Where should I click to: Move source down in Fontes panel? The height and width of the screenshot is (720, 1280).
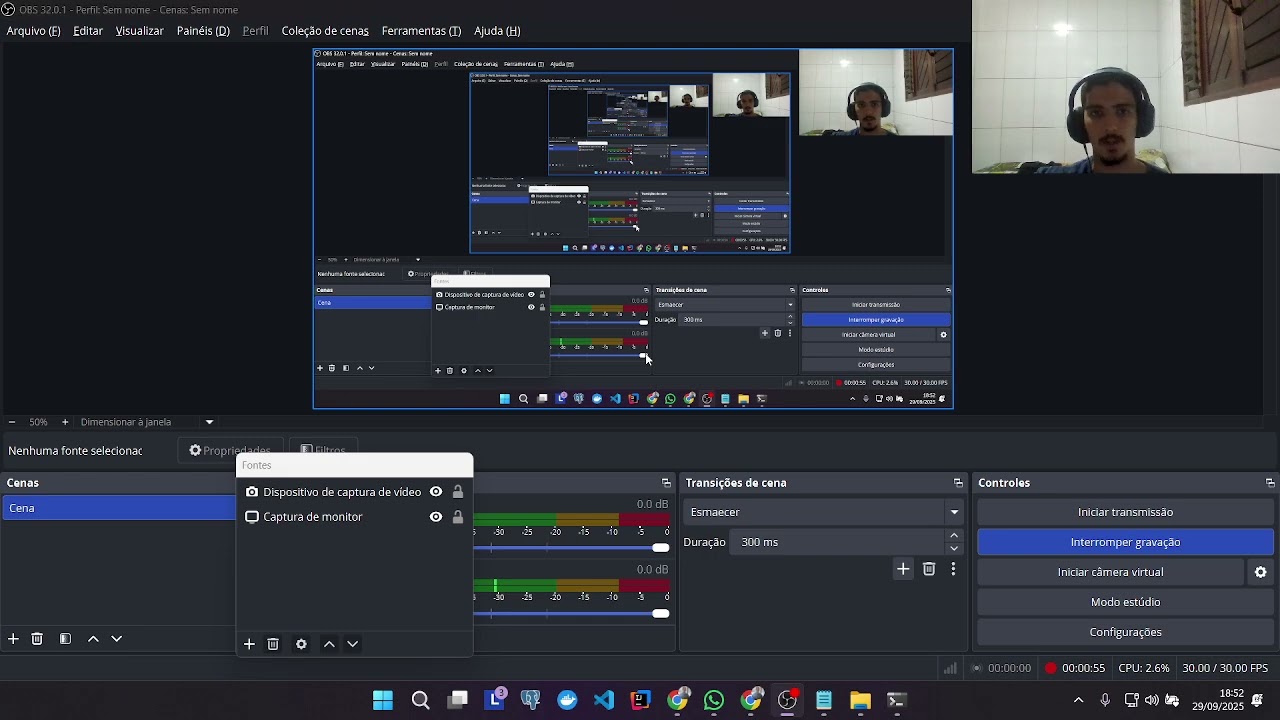tap(353, 644)
